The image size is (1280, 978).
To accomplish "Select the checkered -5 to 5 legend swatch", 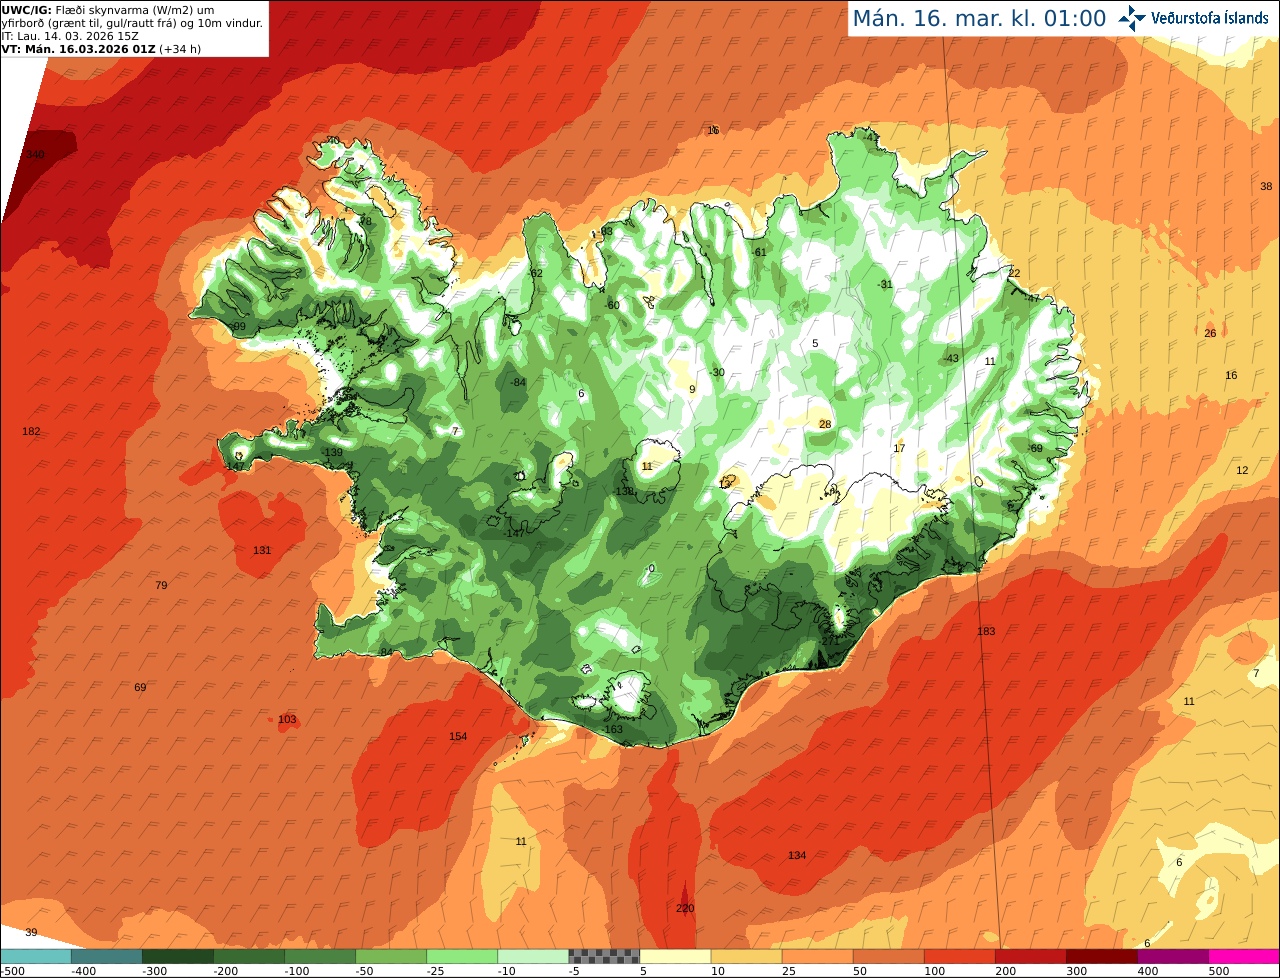I will point(604,956).
